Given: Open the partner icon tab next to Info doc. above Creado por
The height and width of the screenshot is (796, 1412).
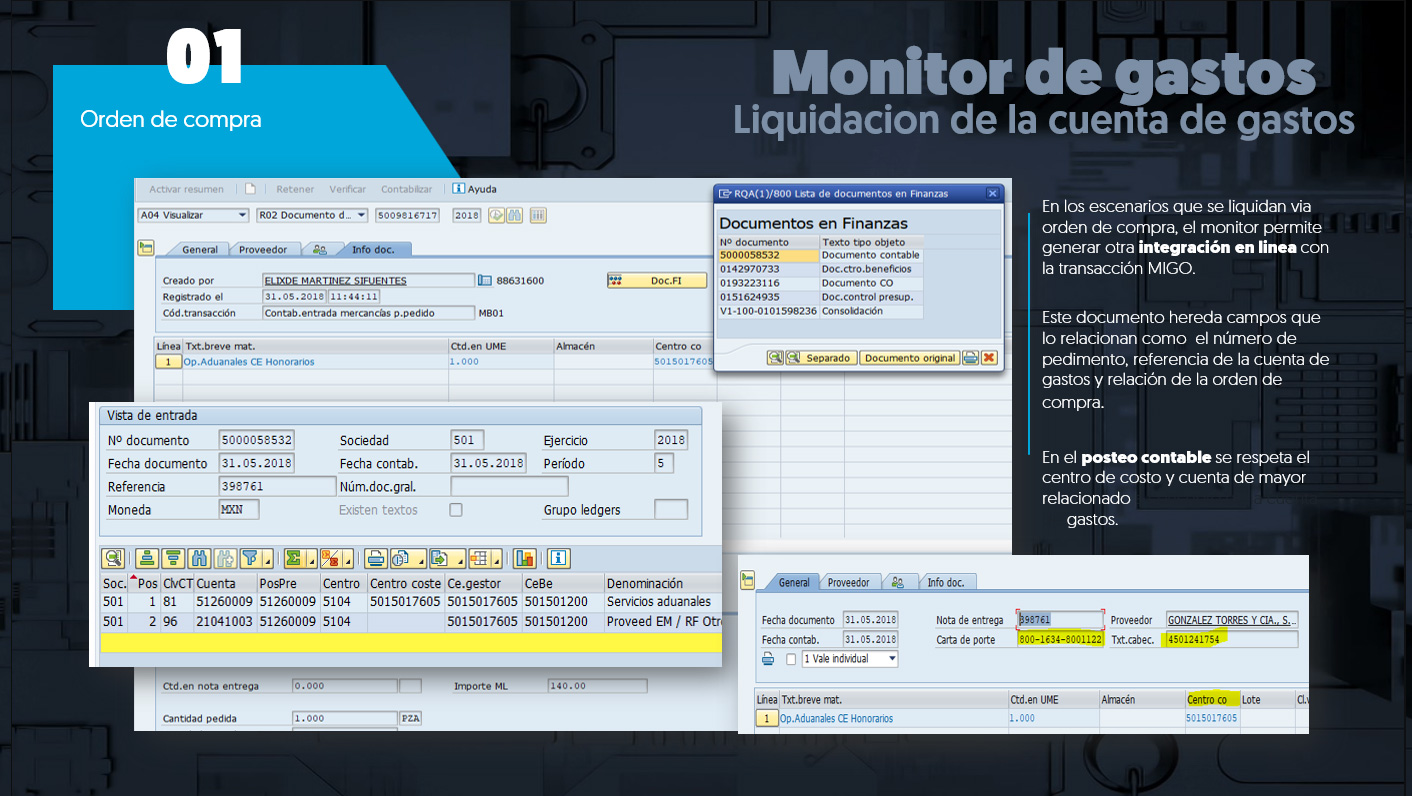Looking at the screenshot, I should tap(320, 250).
